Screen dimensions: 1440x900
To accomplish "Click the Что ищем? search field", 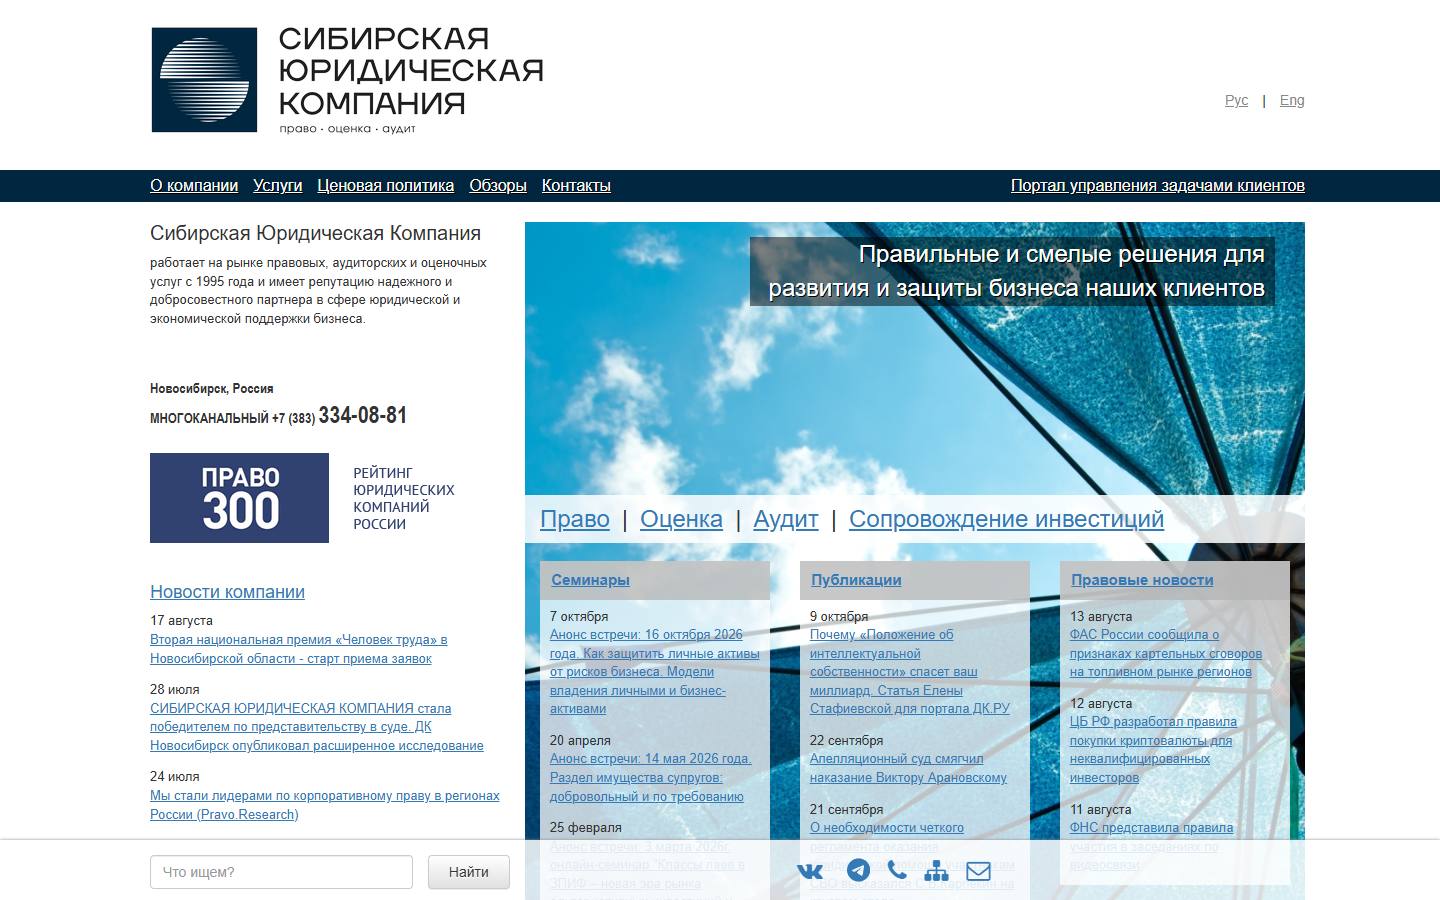I will click(x=281, y=872).
